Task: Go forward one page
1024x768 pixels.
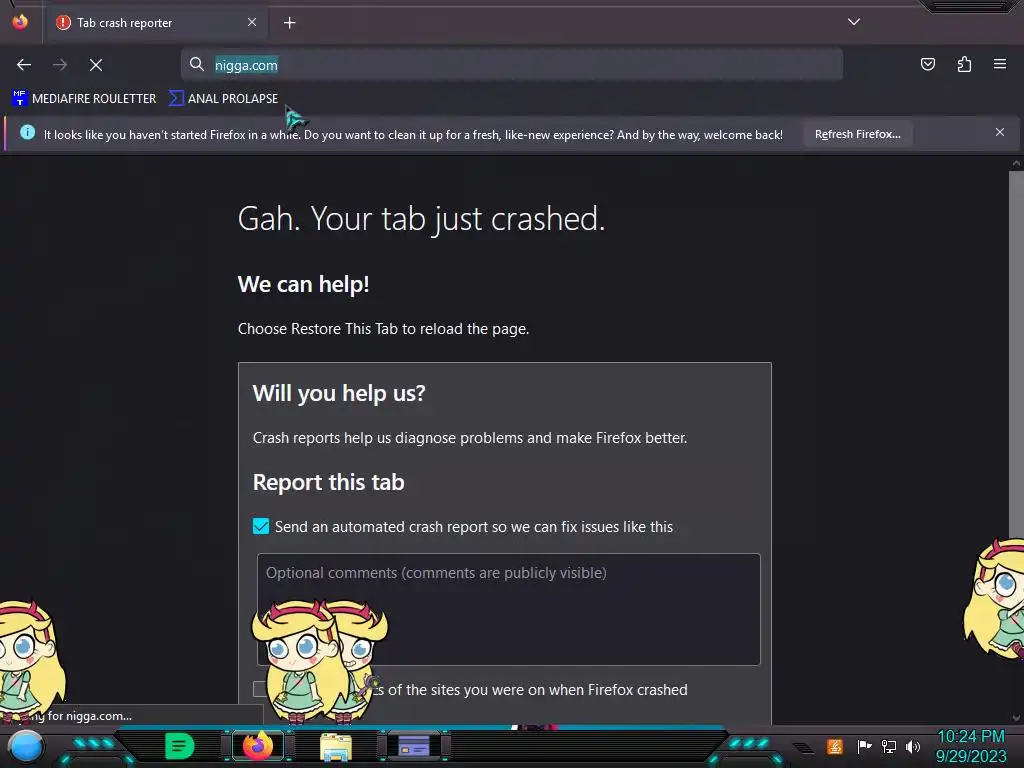Action: click(60, 65)
